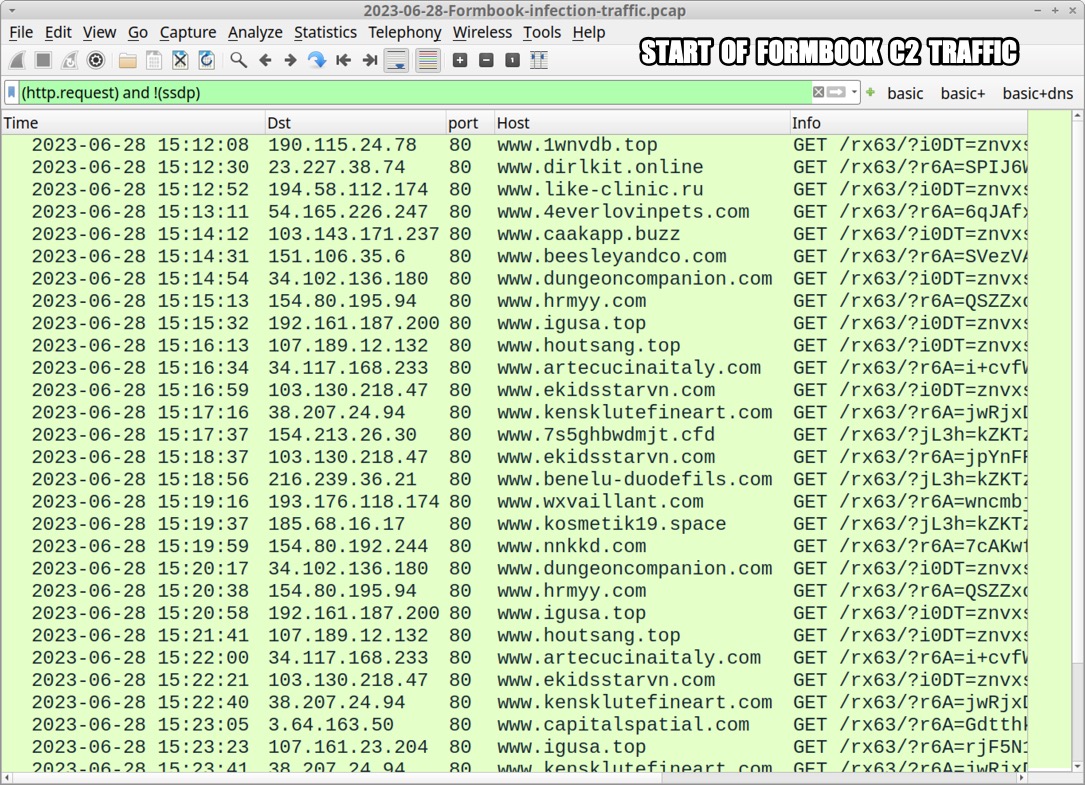Select the www.wxvaillant.com packet row
Image resolution: width=1085 pixels, height=785 pixels.
(x=514, y=501)
